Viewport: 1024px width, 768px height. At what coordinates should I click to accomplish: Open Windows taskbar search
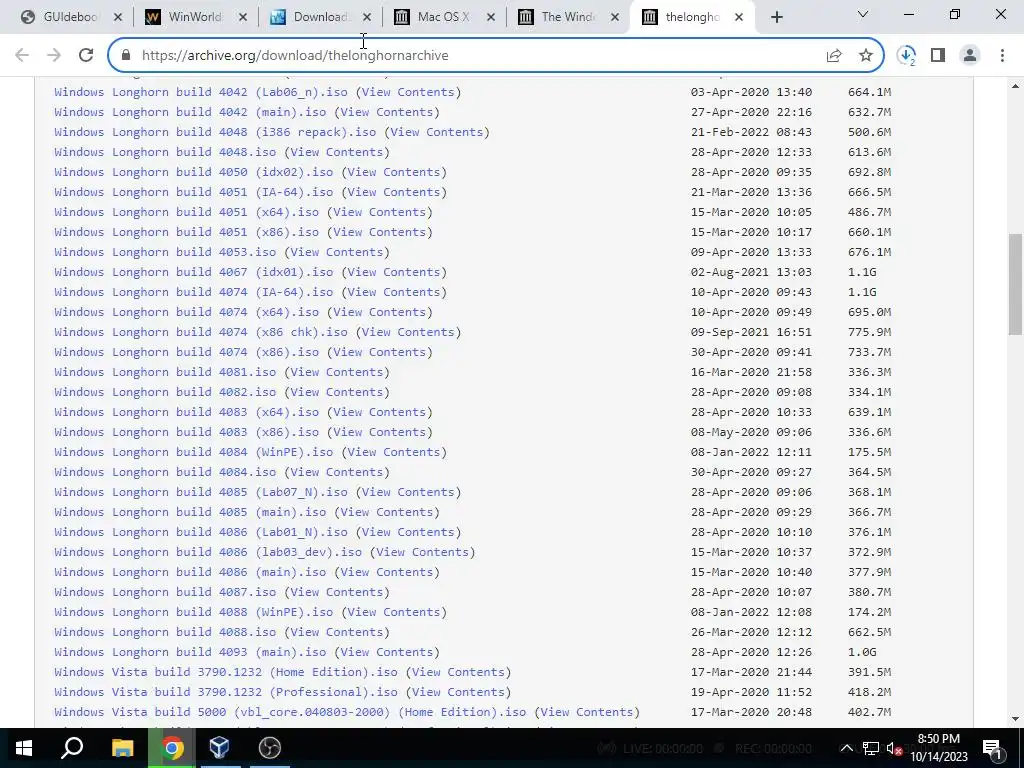coord(72,748)
